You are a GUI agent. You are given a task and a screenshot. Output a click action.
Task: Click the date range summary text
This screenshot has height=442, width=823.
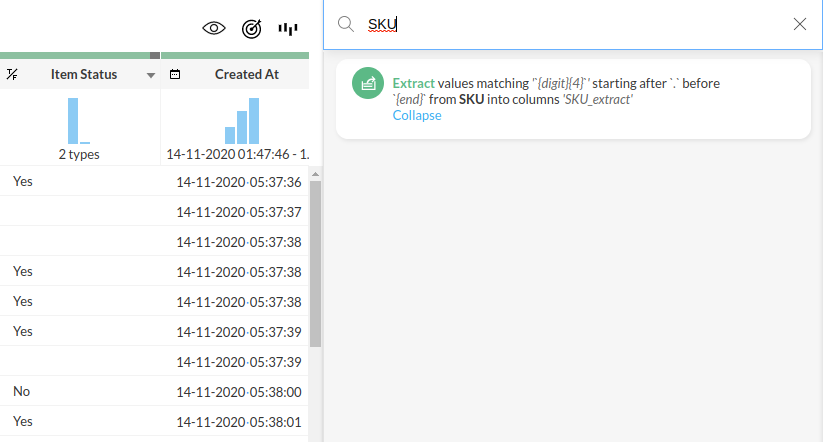click(238, 154)
